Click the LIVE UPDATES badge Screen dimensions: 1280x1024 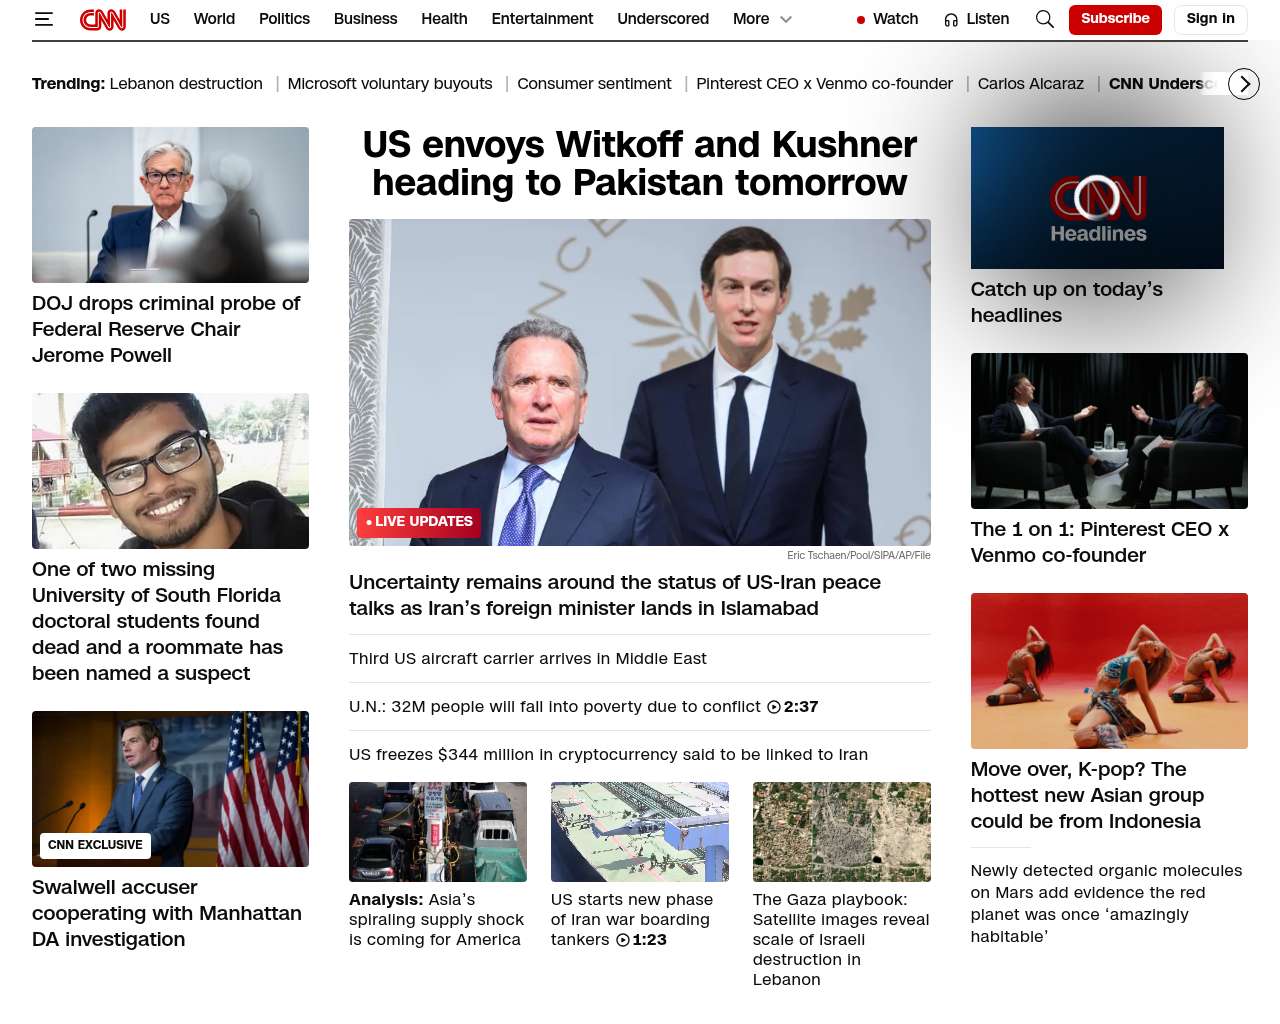419,522
